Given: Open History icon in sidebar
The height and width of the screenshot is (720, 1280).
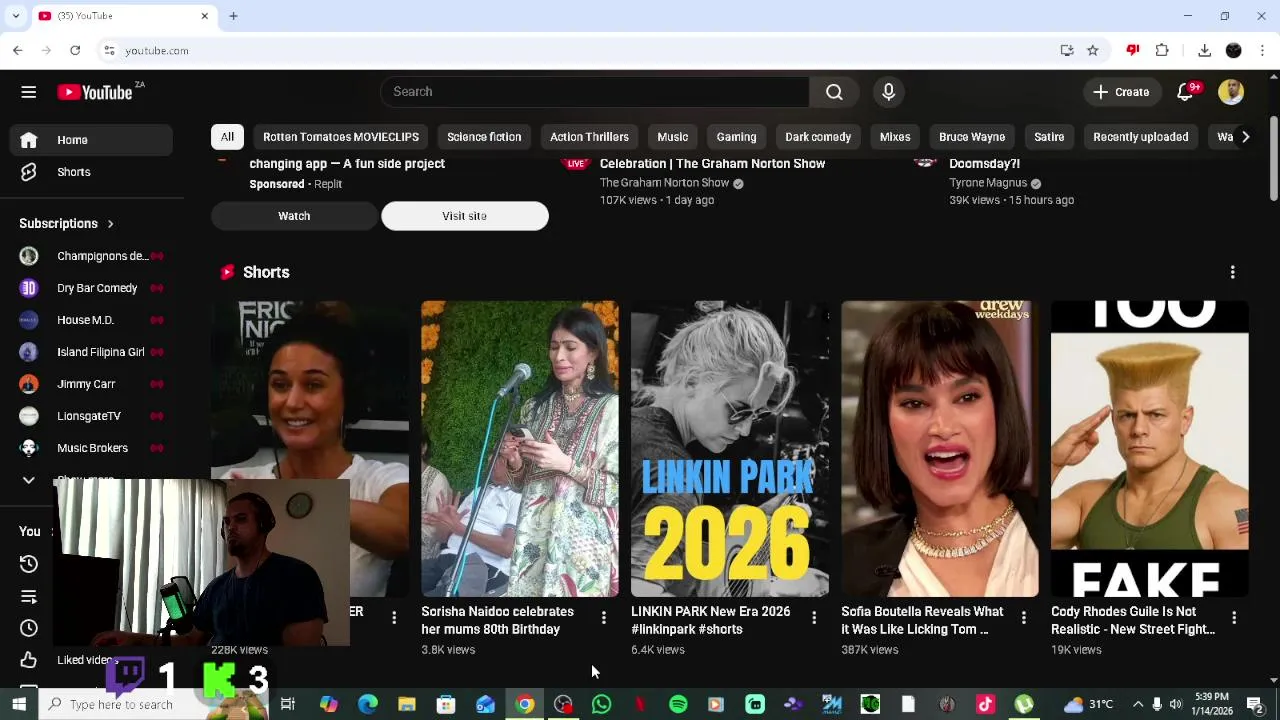Looking at the screenshot, I should point(28,564).
